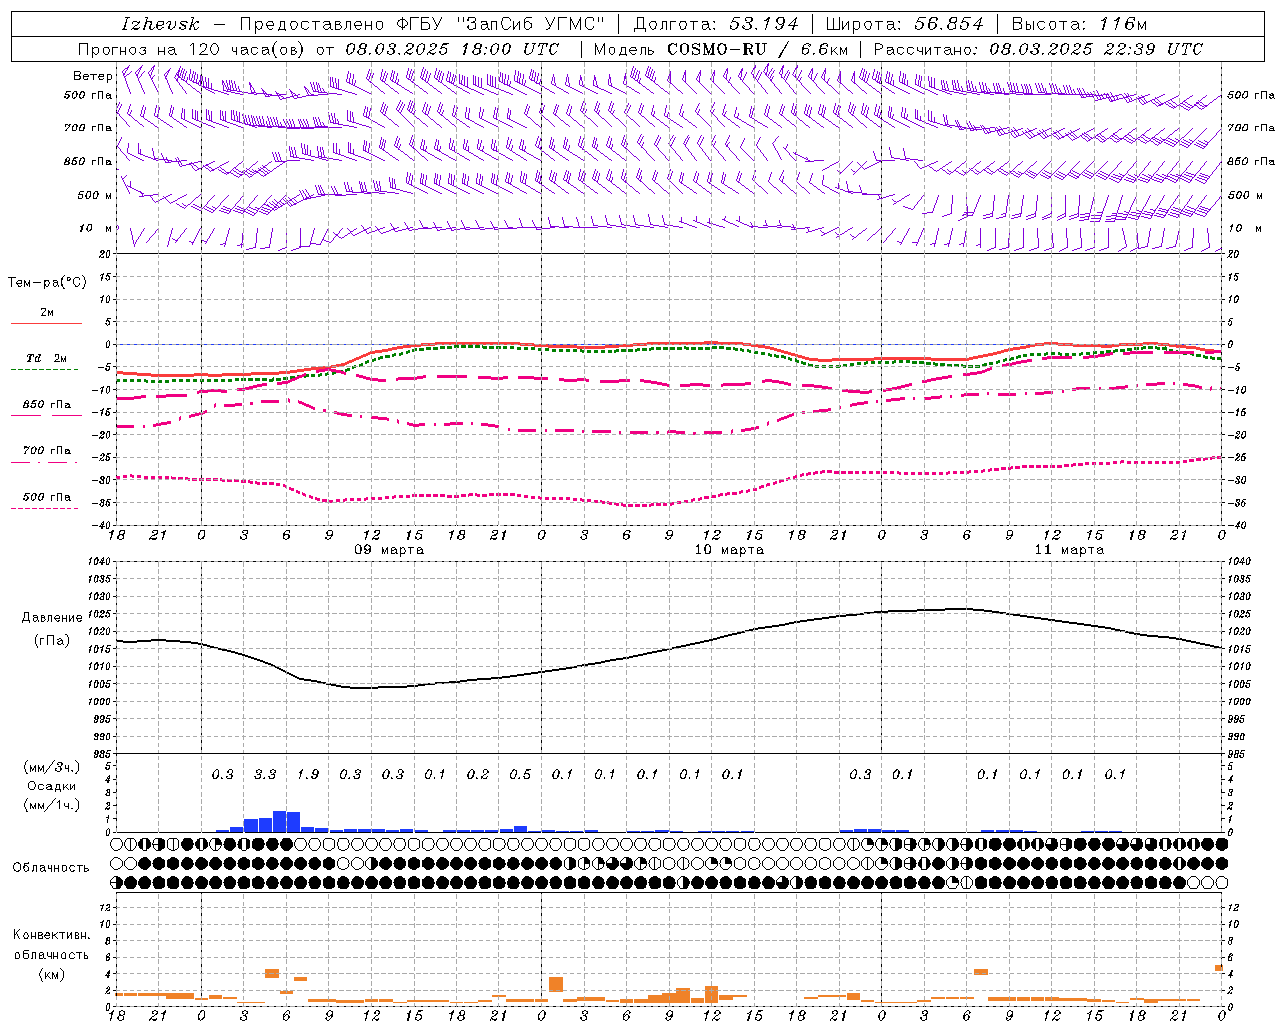Click the '(гПа)' unit label under Давление

[x=52, y=641]
